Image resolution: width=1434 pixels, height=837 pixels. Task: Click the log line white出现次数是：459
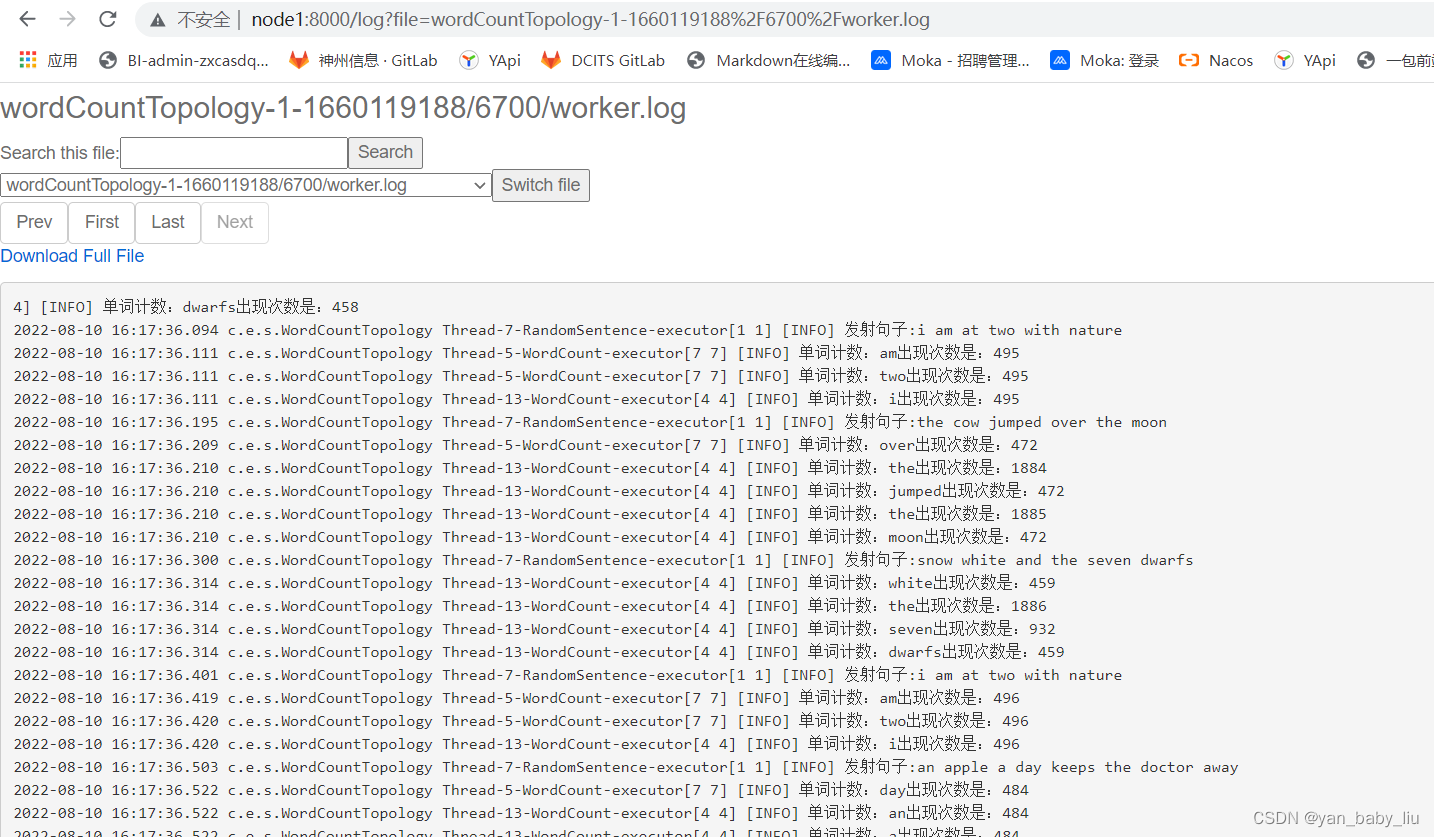(535, 583)
